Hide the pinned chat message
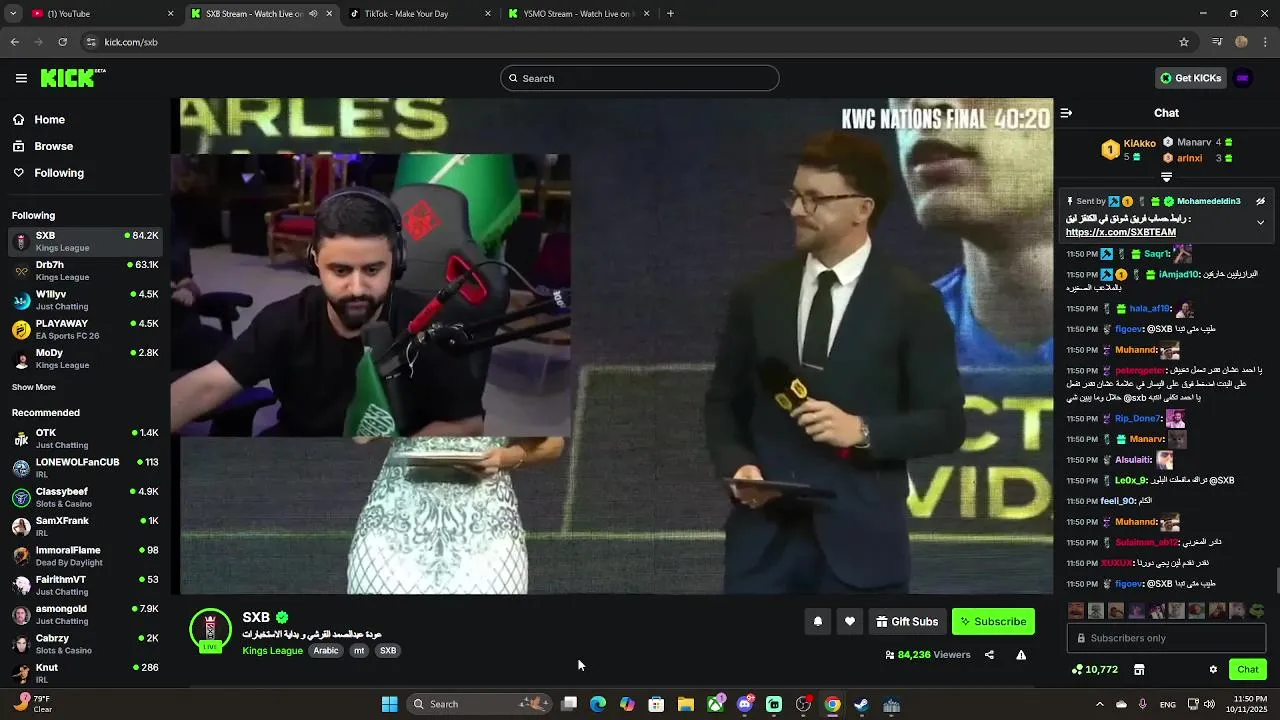1280x720 pixels. coord(1261,201)
